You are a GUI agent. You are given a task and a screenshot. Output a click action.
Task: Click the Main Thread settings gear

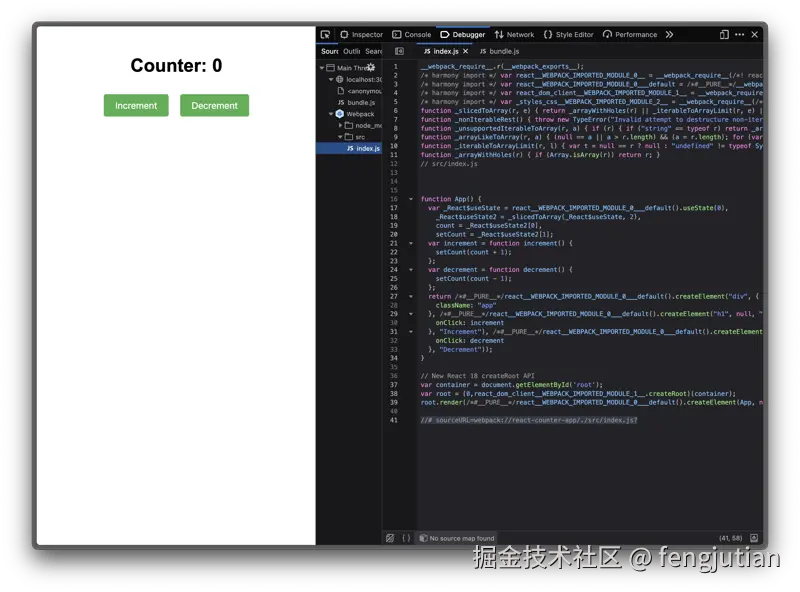tap(371, 67)
